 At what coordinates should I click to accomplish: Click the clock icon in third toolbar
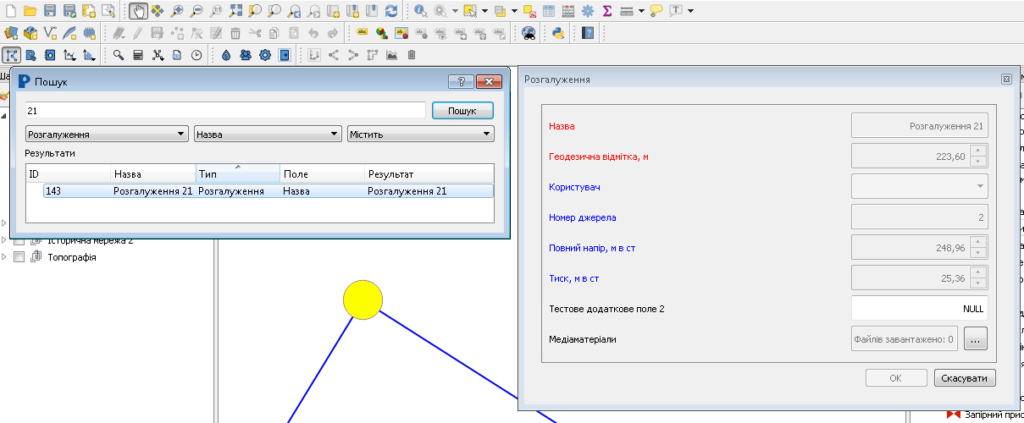(197, 55)
